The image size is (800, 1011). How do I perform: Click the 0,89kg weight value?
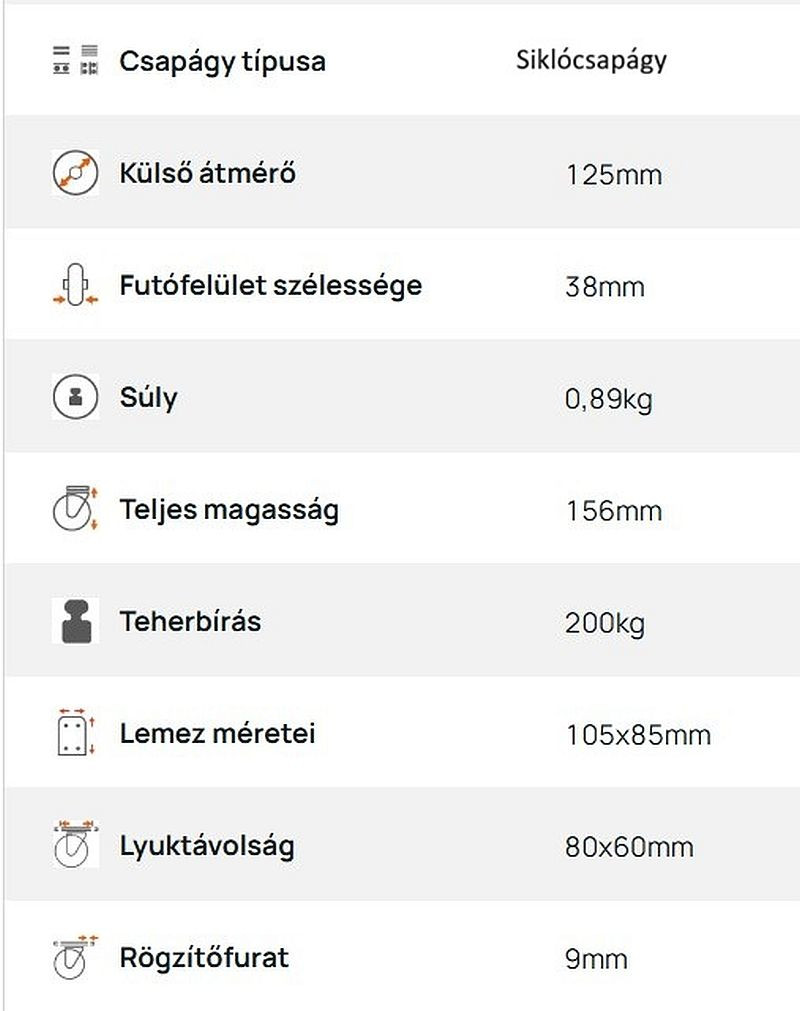pos(608,400)
